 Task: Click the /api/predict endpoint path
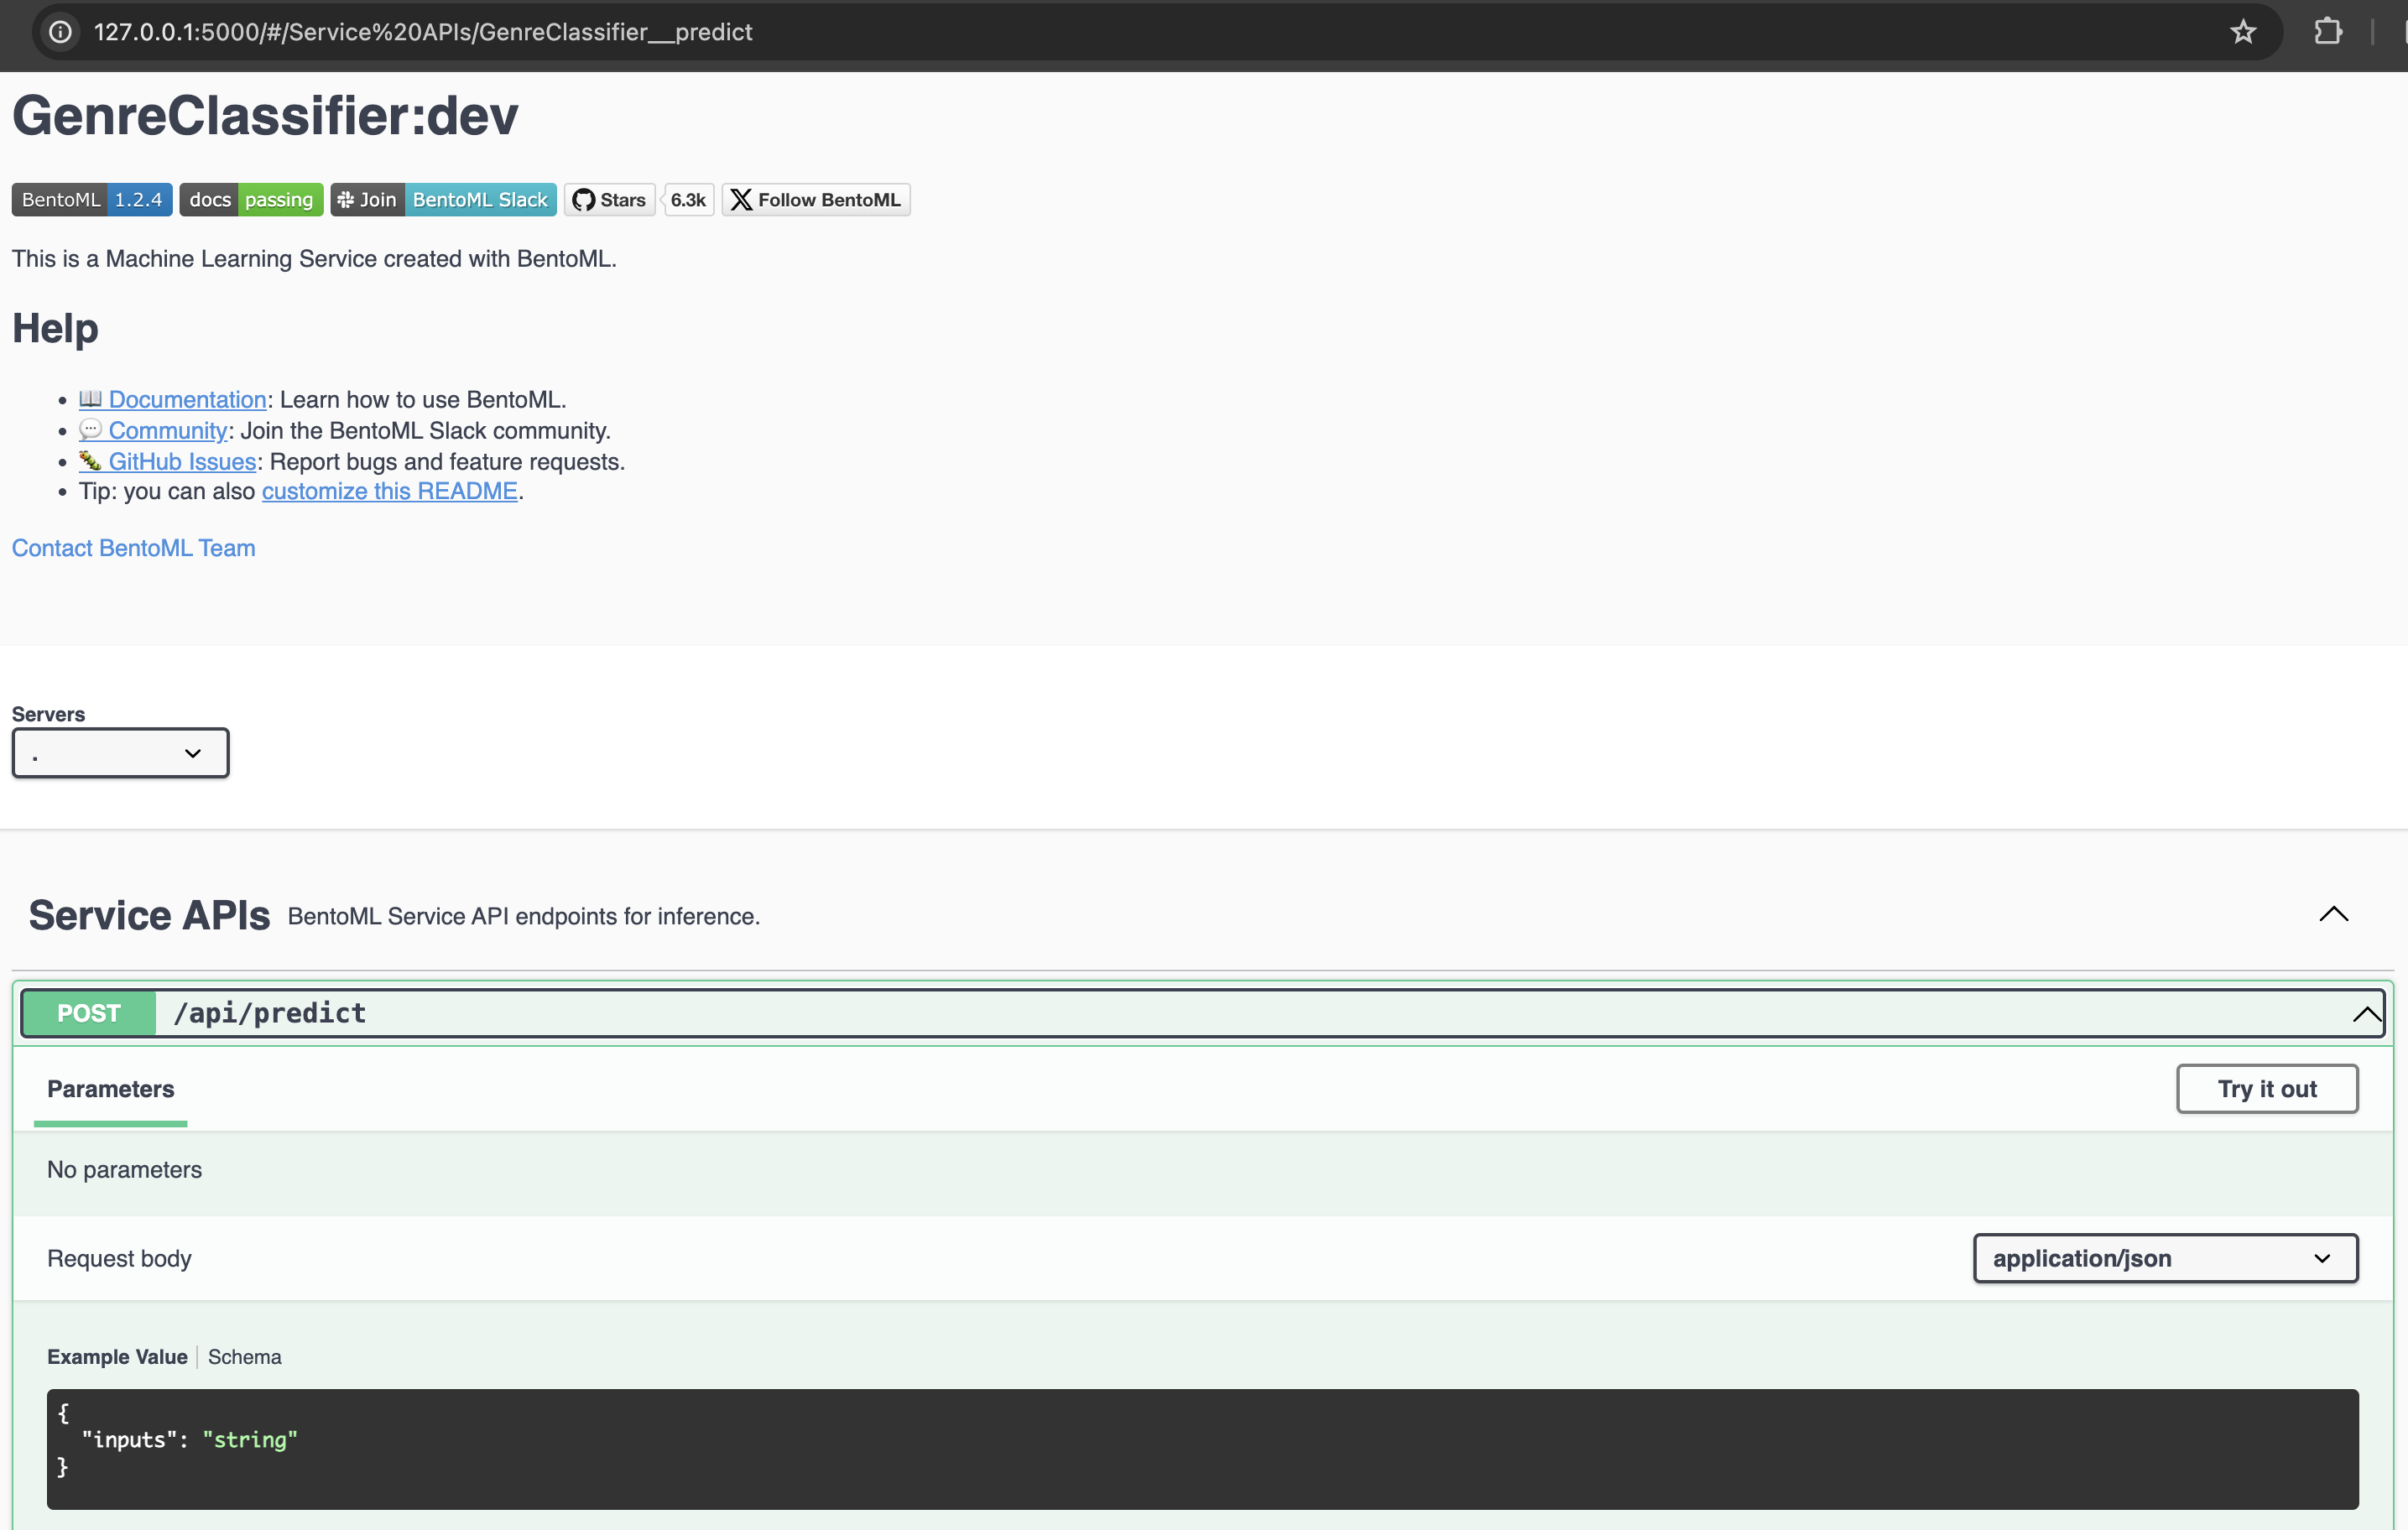[270, 1013]
